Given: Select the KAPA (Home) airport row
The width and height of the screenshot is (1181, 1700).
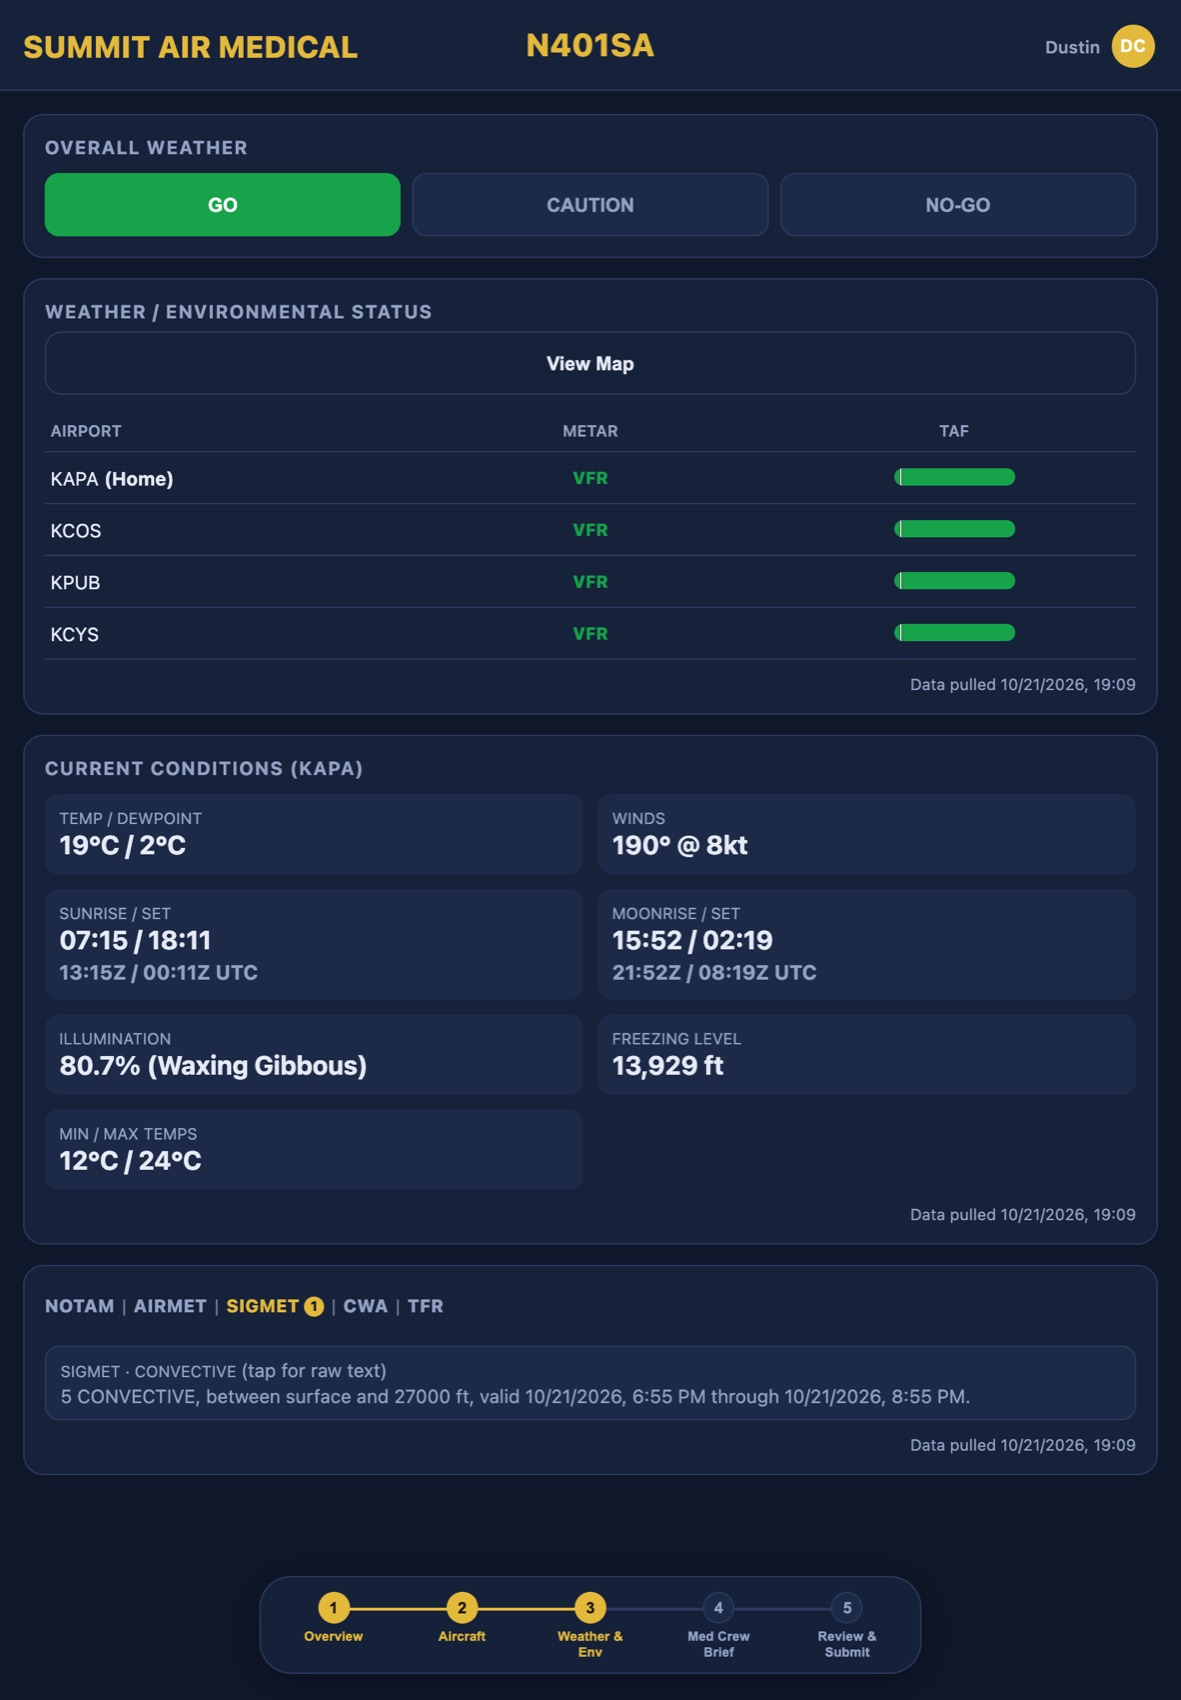Looking at the screenshot, I should [590, 478].
